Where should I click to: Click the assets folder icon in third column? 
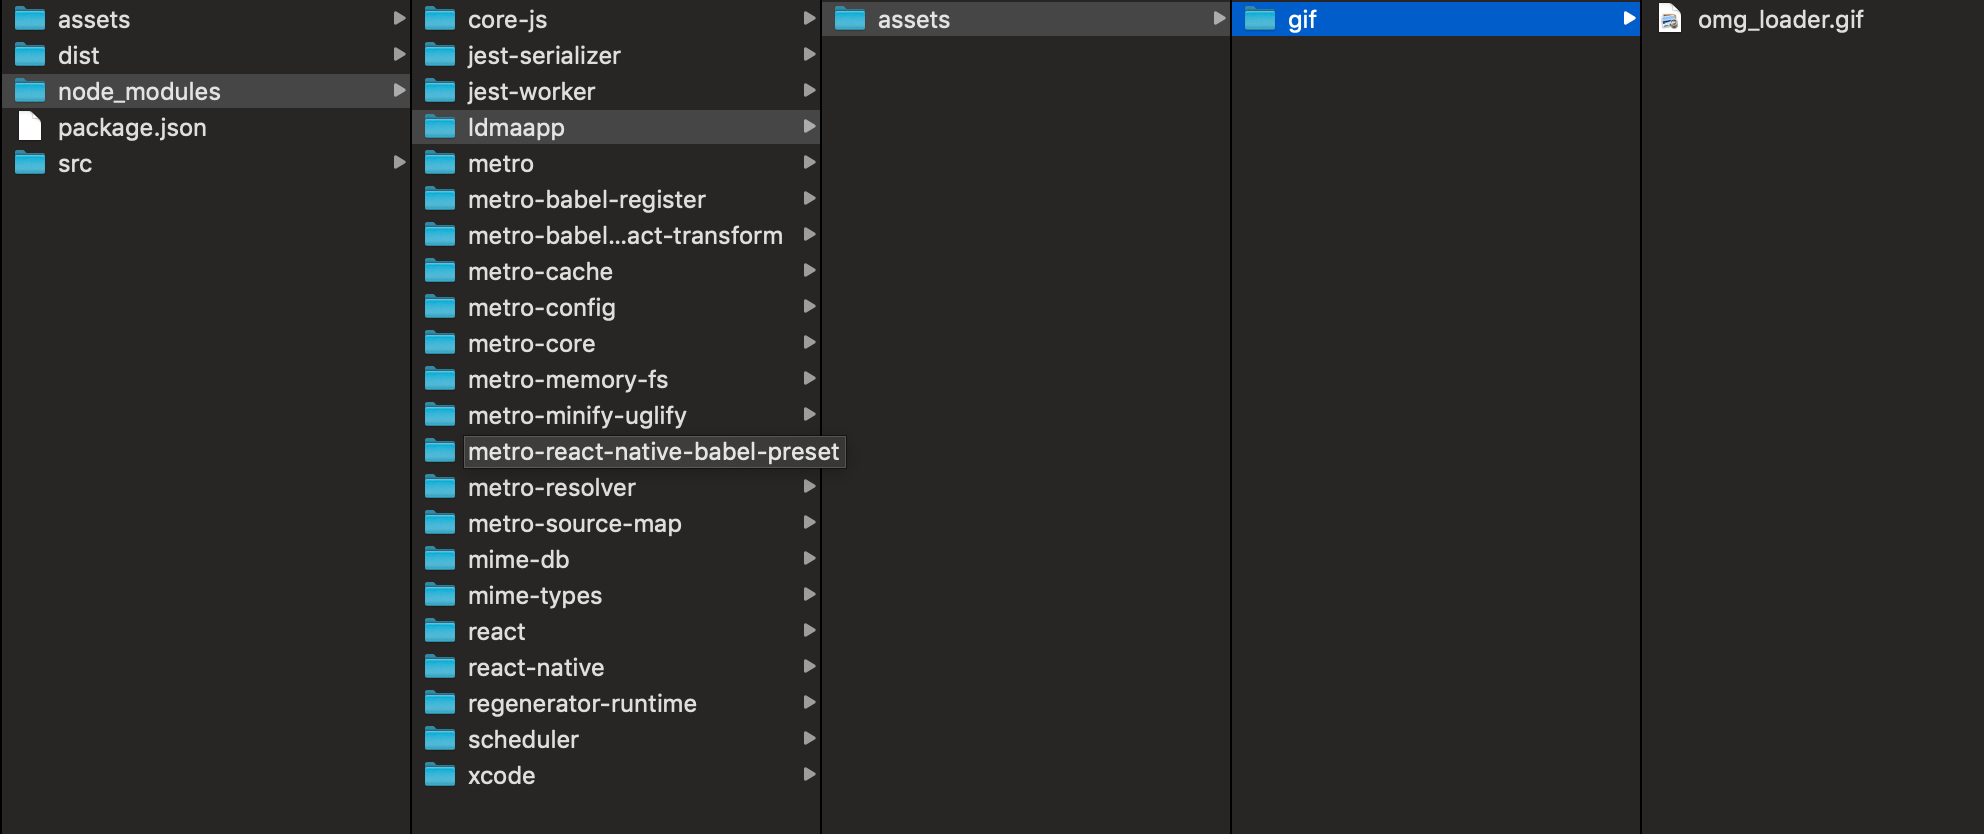850,19
